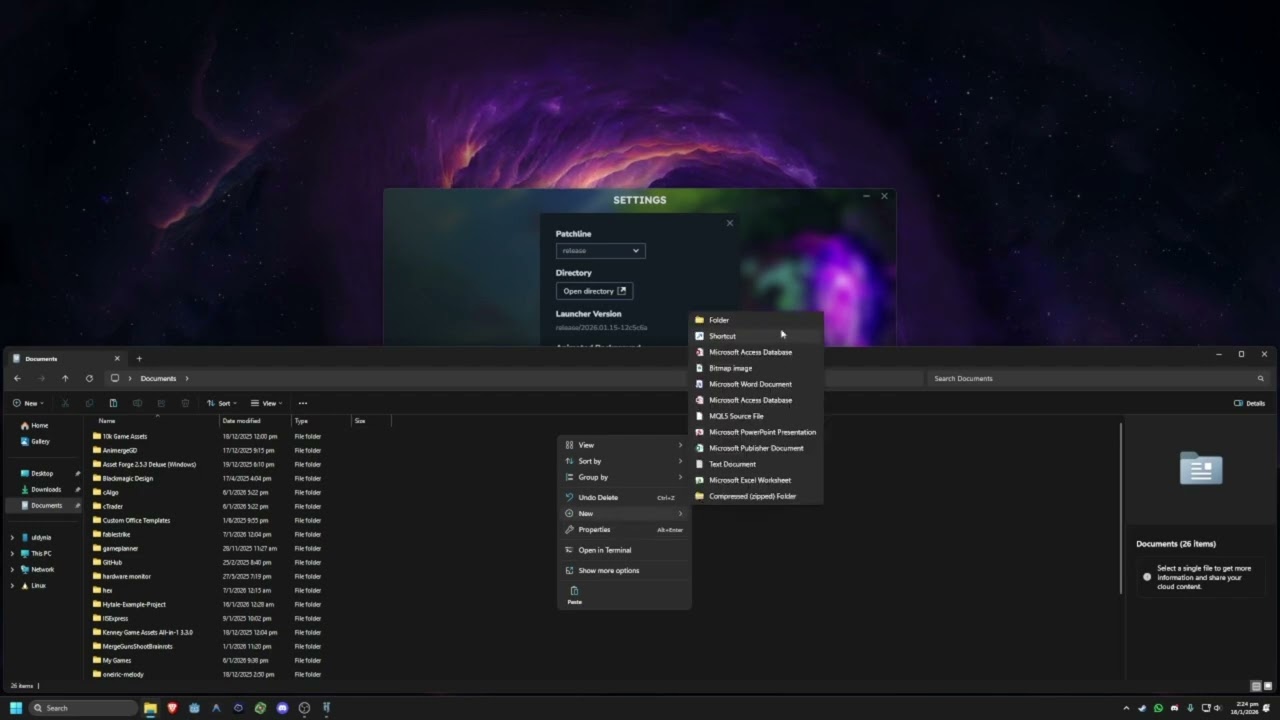The image size is (1280, 720).
Task: Click the Up arrow navigation button
Action: [x=65, y=379]
